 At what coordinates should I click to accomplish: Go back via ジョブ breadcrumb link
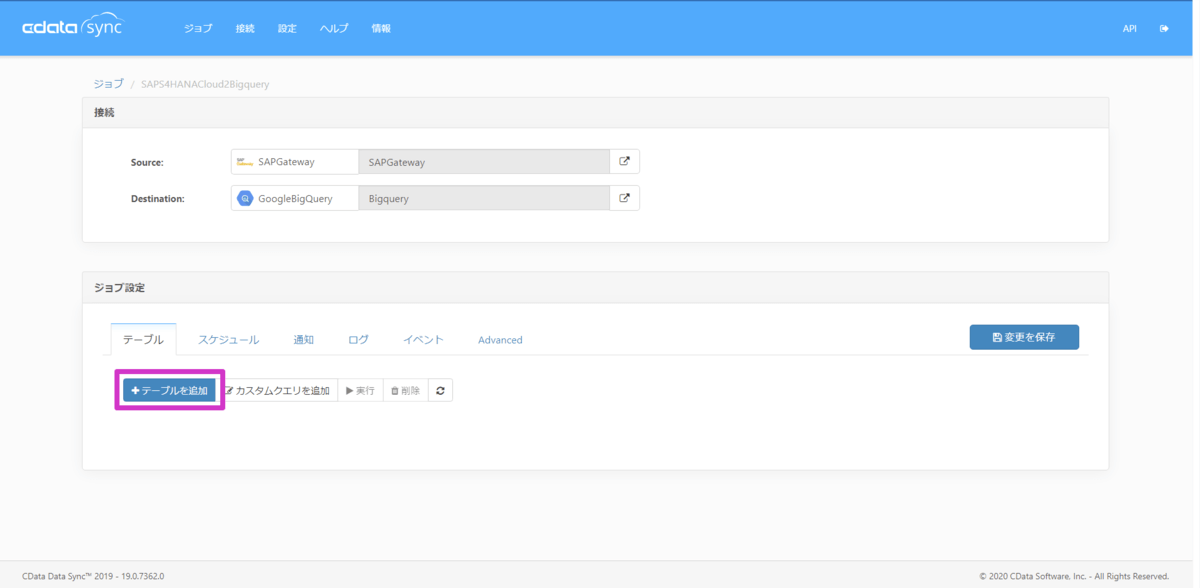(108, 84)
